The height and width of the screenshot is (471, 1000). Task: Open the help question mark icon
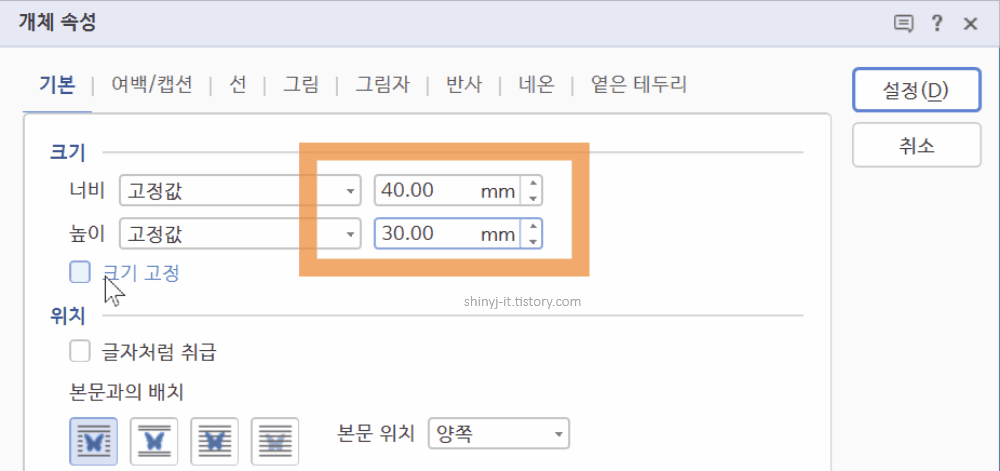pyautogui.click(x=936, y=24)
